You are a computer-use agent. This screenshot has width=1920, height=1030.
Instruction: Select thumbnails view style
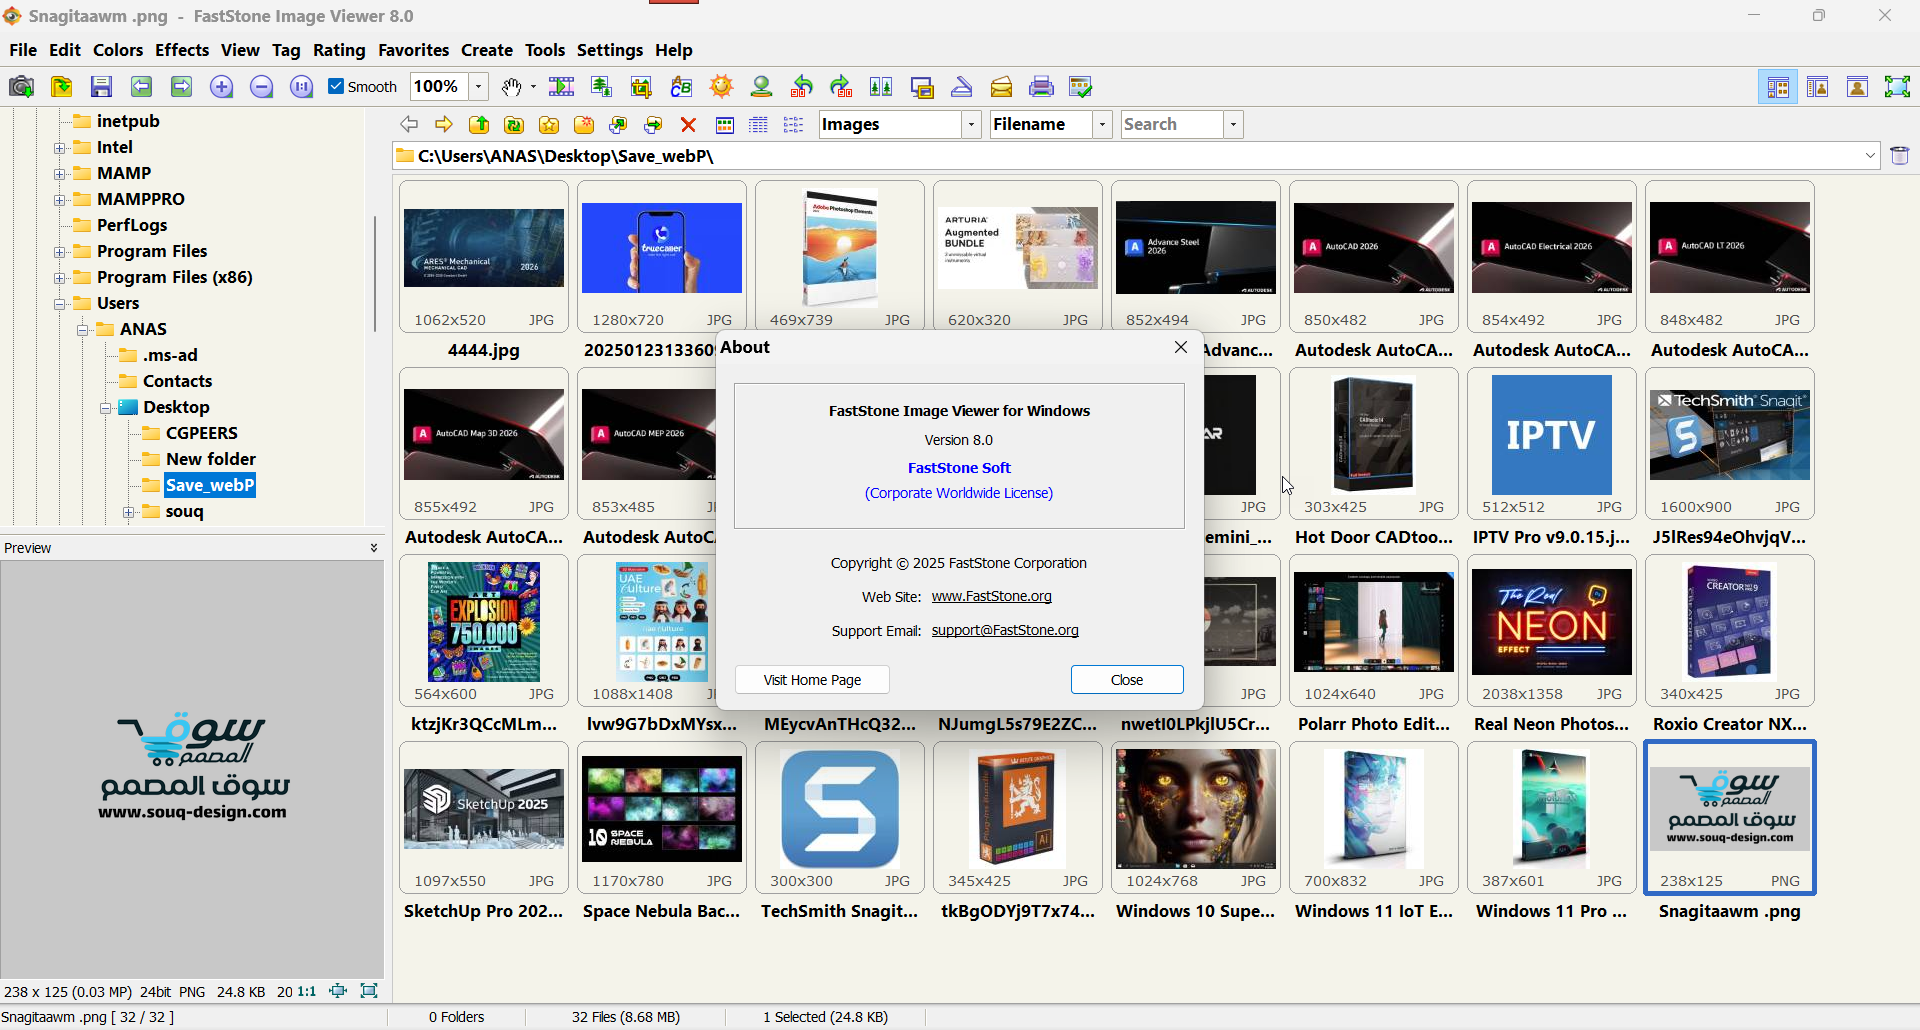click(x=725, y=124)
